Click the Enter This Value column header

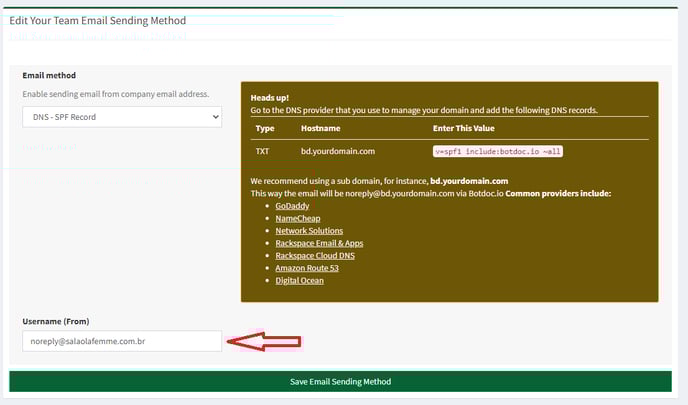[463, 128]
